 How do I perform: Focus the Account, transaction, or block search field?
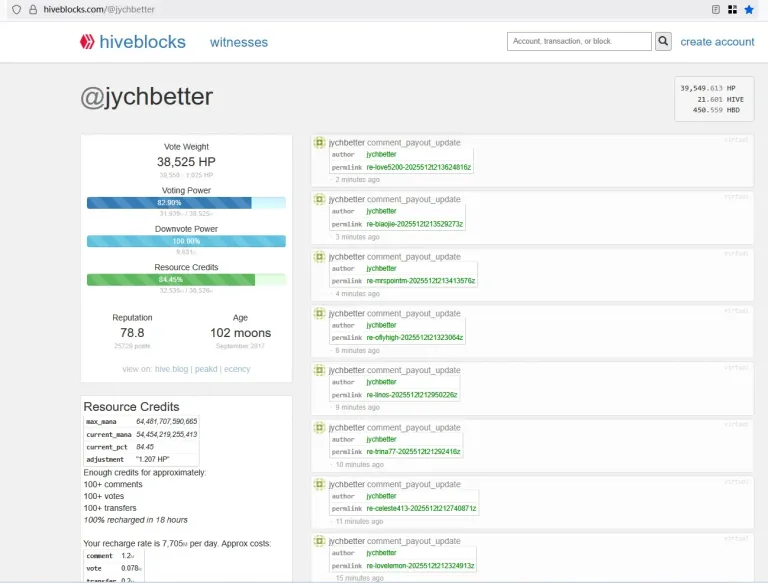pos(579,41)
